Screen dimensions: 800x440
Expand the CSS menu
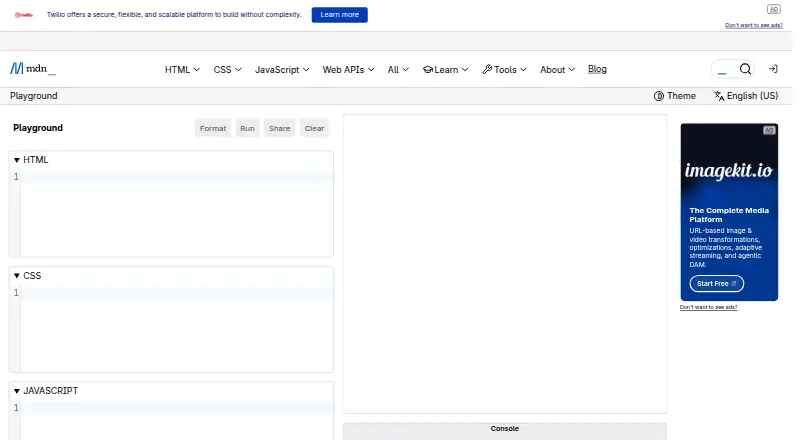click(x=227, y=69)
